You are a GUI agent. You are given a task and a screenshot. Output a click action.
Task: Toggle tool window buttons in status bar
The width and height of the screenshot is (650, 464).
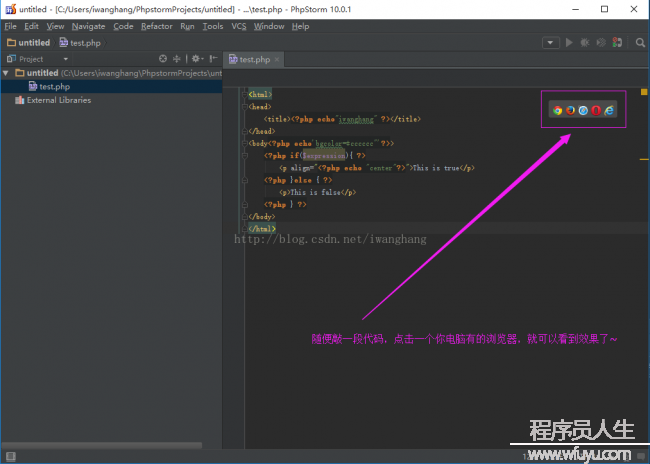tap(11, 457)
